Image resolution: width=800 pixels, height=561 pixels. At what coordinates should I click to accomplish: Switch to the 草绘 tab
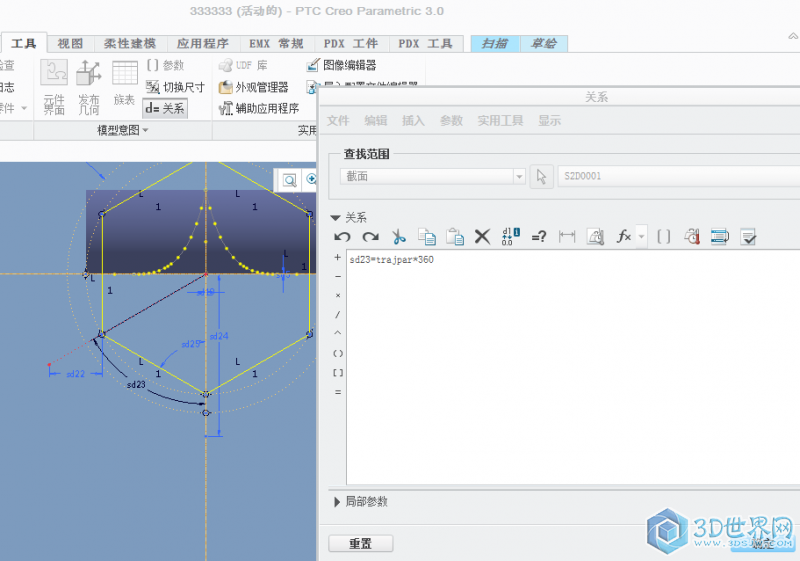click(x=544, y=43)
